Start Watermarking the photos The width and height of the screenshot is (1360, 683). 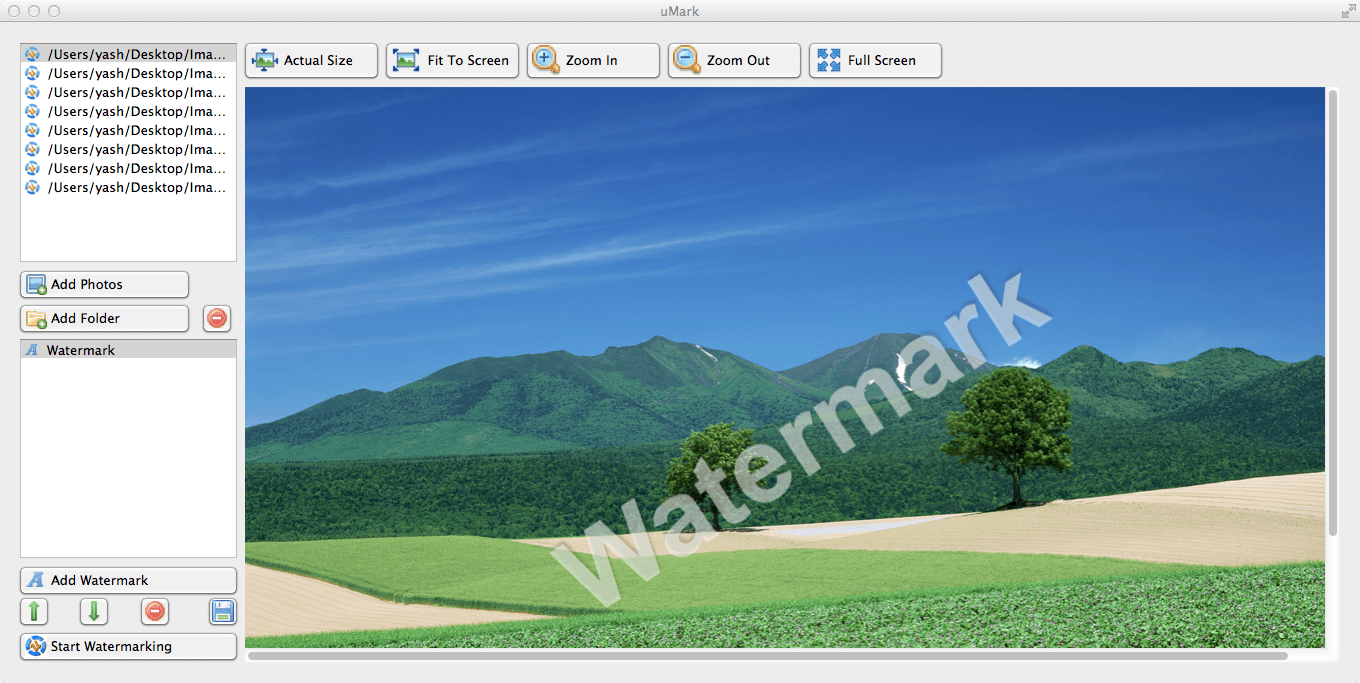(128, 646)
